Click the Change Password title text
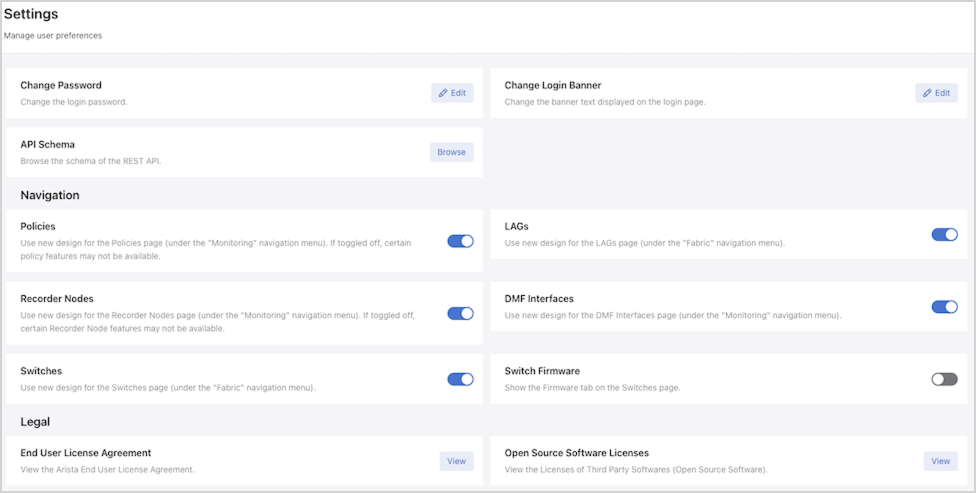 [x=61, y=86]
